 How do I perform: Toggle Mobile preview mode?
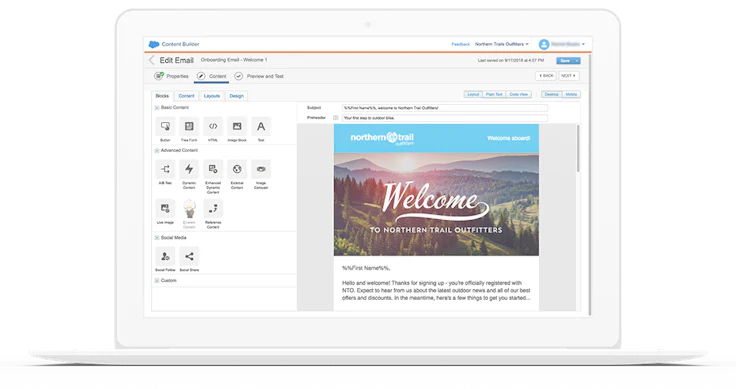[571, 94]
